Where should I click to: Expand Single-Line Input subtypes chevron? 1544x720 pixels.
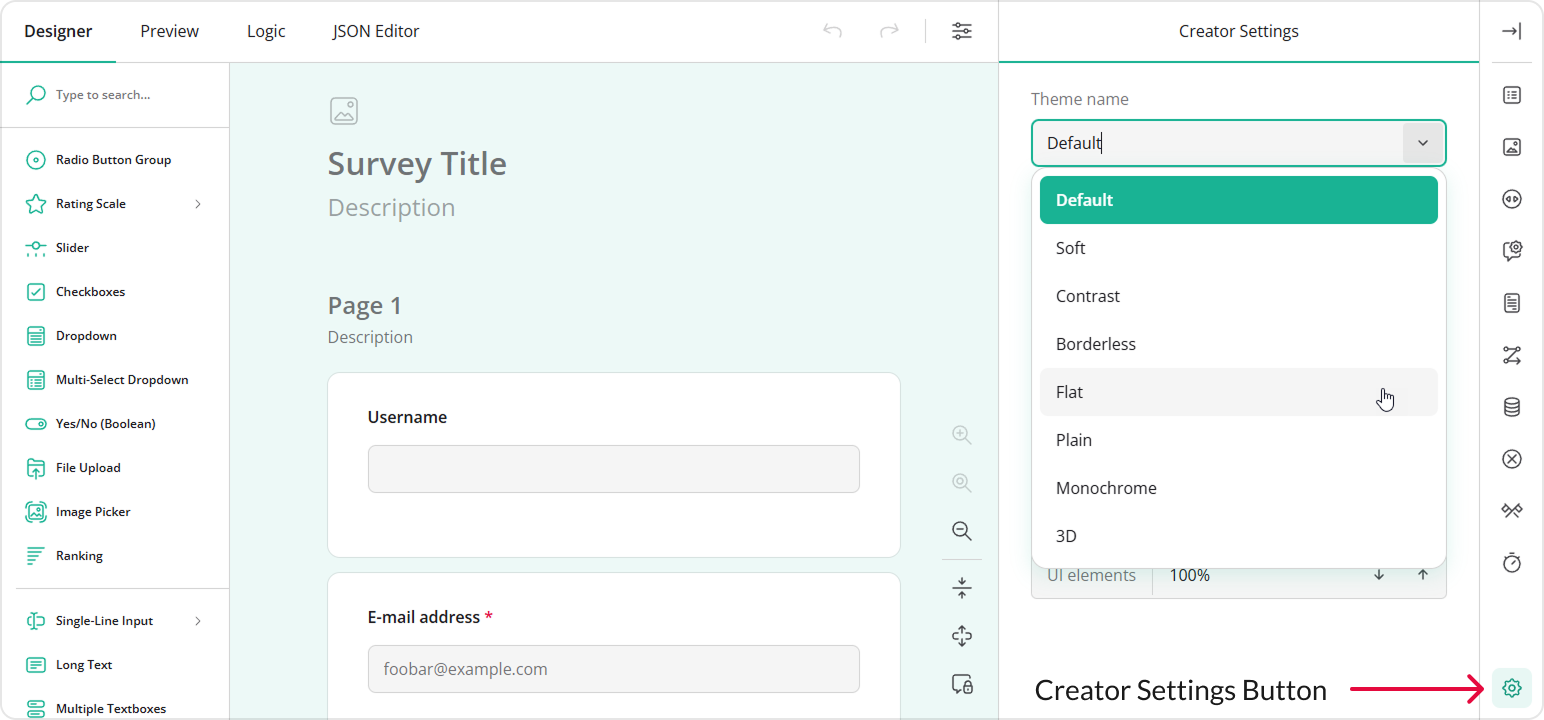198,621
